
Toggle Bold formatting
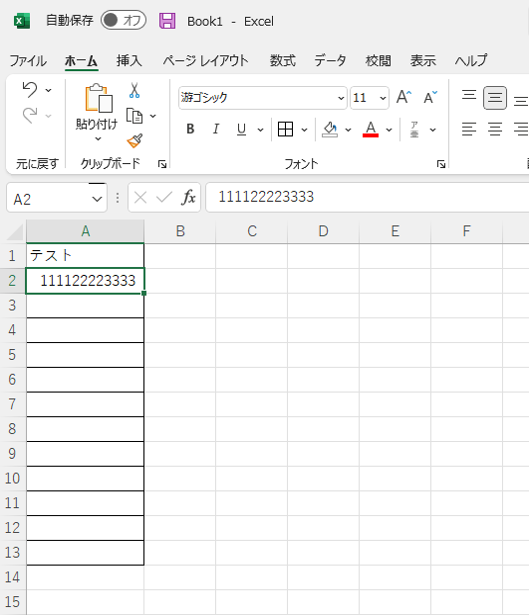point(191,129)
